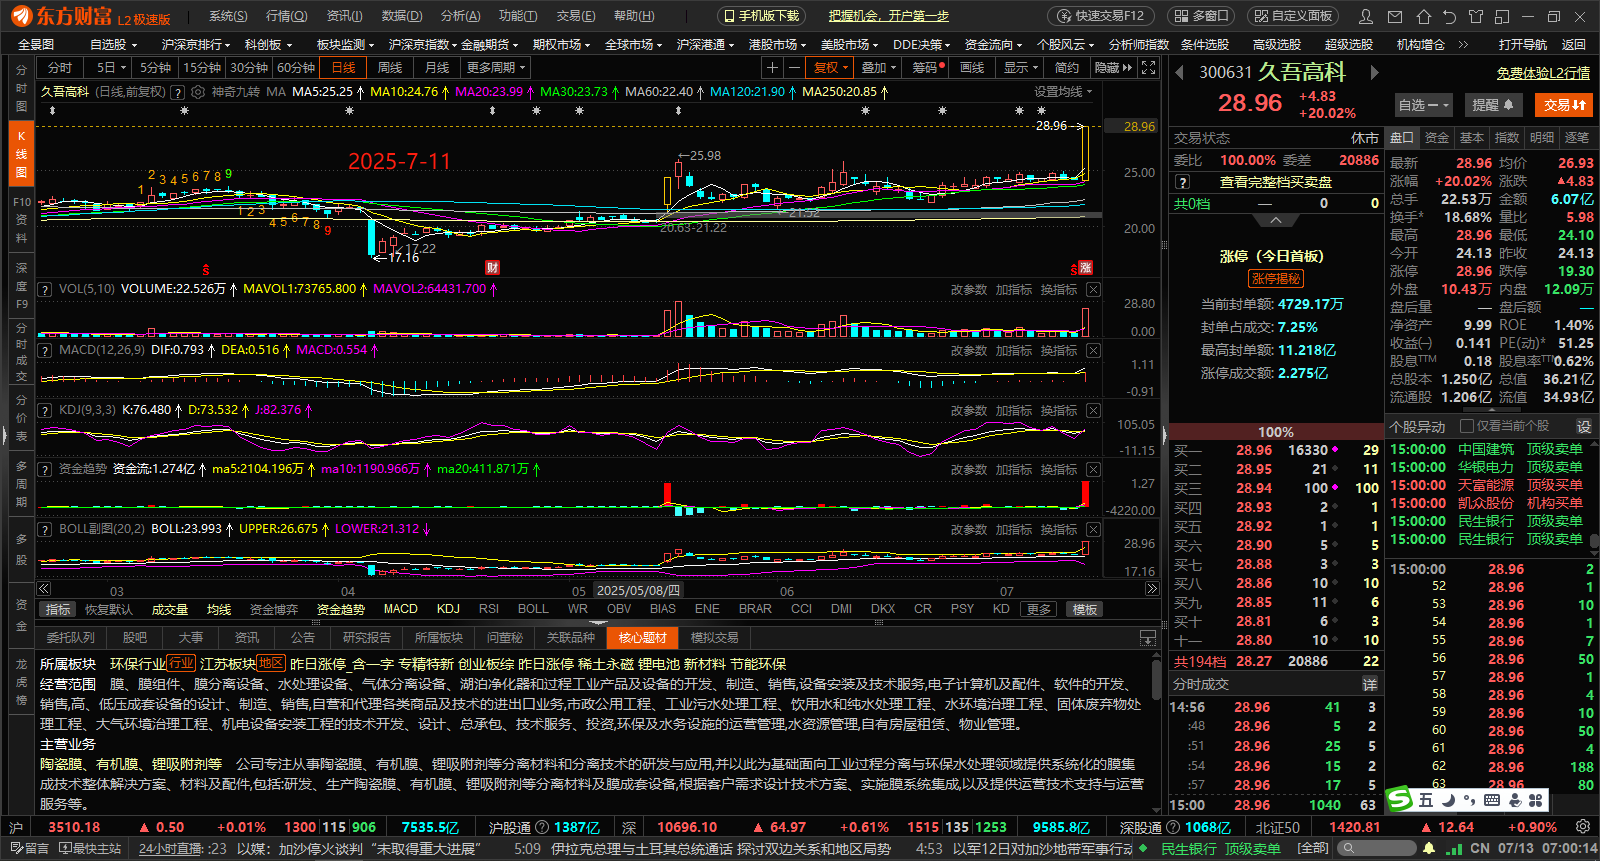
Task: Go to previous stock arrow
Action: click(x=1180, y=72)
